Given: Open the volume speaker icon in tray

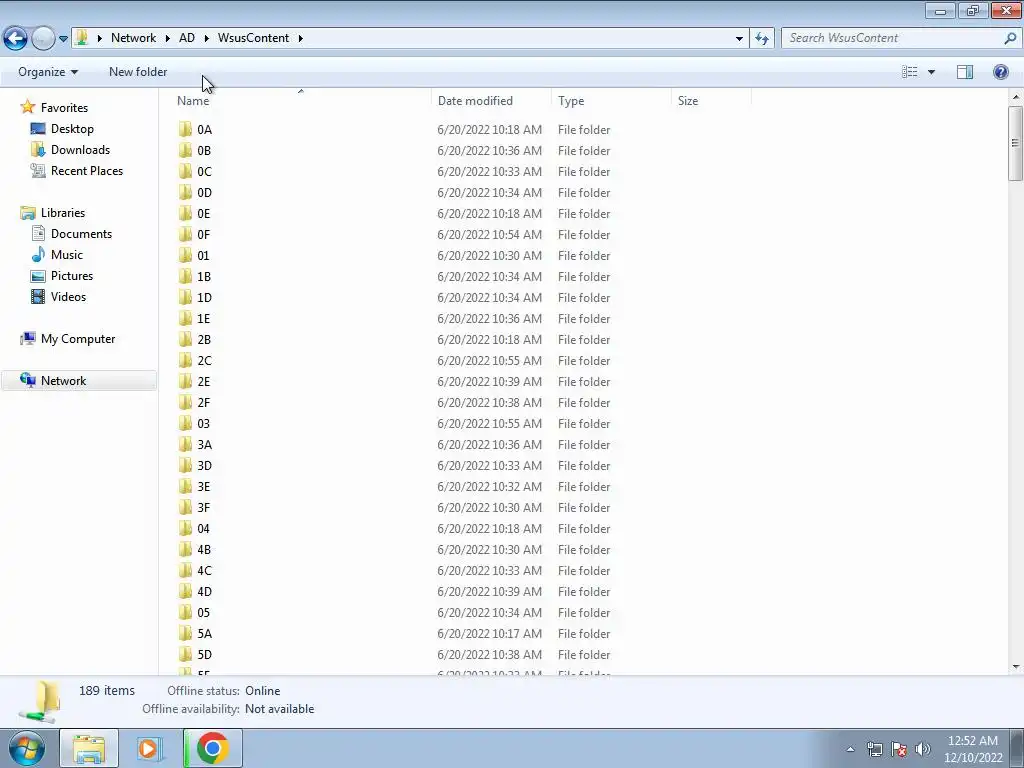Looking at the screenshot, I should pos(923,749).
